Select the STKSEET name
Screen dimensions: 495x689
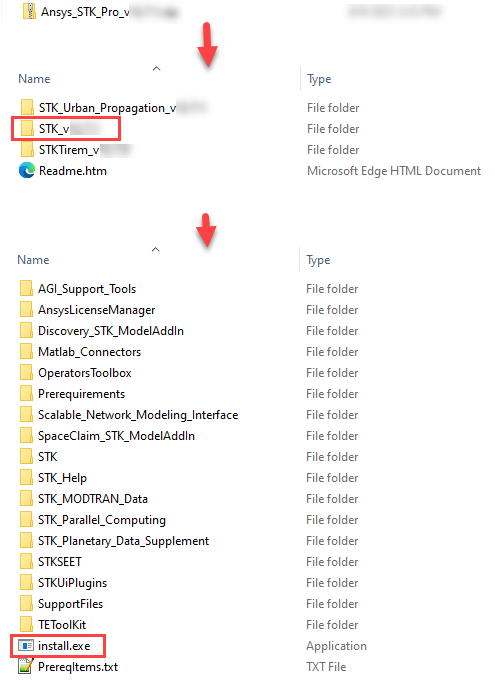(x=60, y=562)
